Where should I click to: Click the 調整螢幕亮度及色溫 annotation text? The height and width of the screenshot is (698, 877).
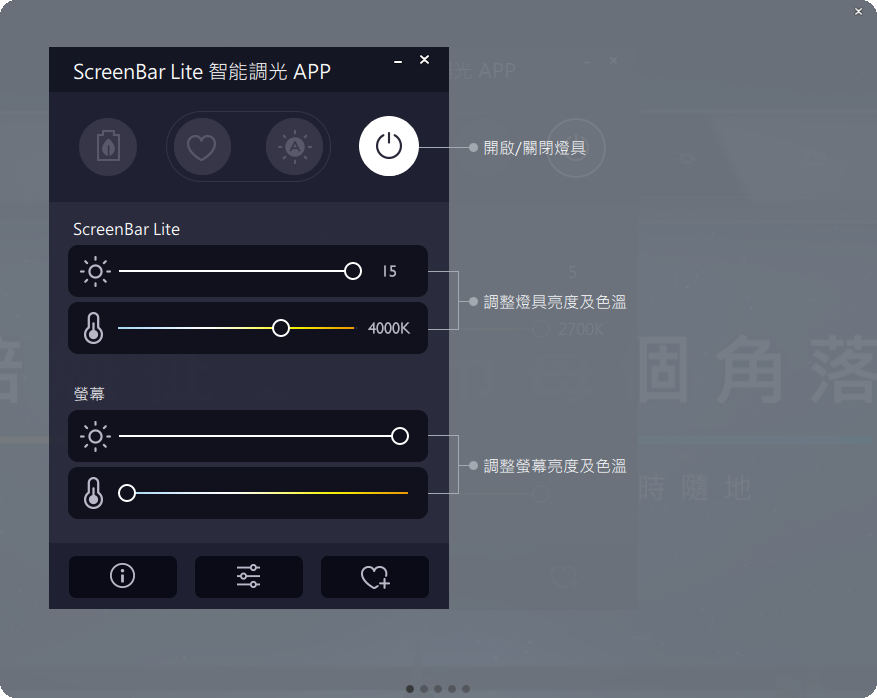pyautogui.click(x=555, y=466)
